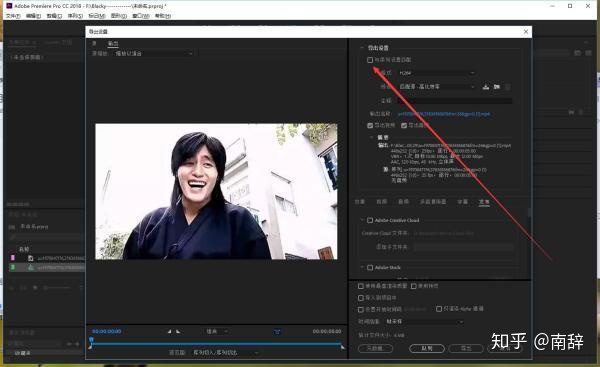Open the 编辑(E) menu
Viewport: 600px width, 367px height.
click(x=34, y=16)
